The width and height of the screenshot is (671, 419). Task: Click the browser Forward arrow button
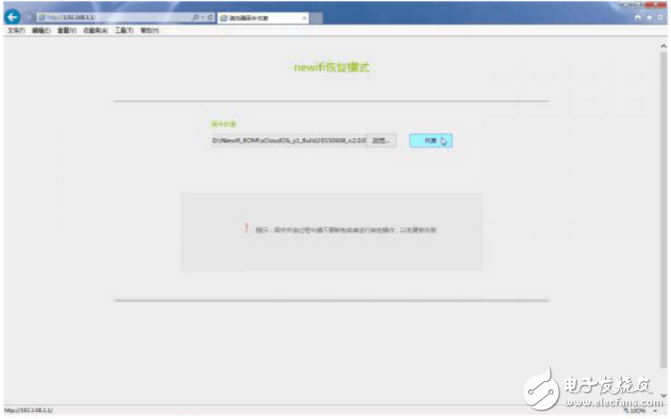[x=29, y=17]
